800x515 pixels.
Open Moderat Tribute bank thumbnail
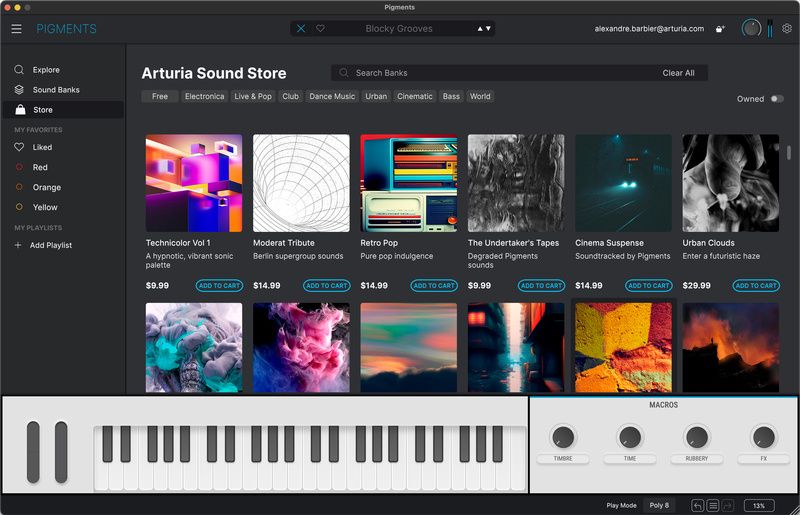(x=301, y=183)
